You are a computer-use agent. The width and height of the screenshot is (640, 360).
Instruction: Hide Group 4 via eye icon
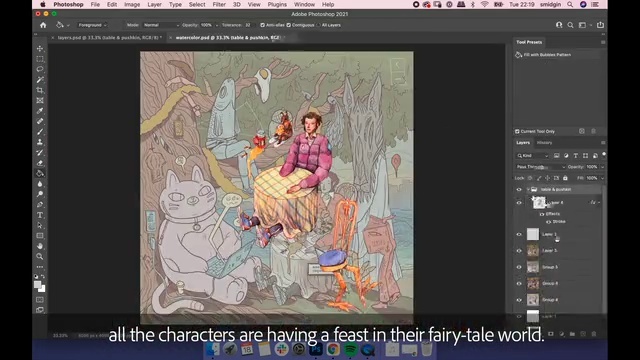click(519, 300)
